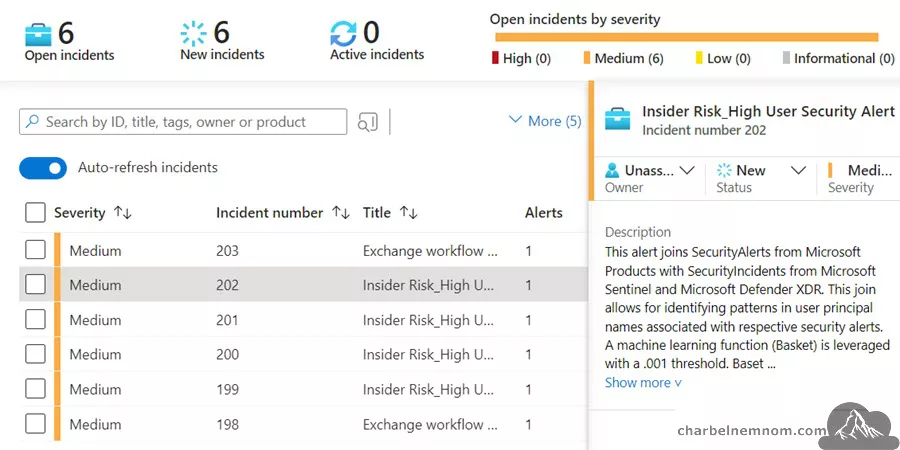Sort by Incident number column arrows
900x450 pixels.
point(341,213)
